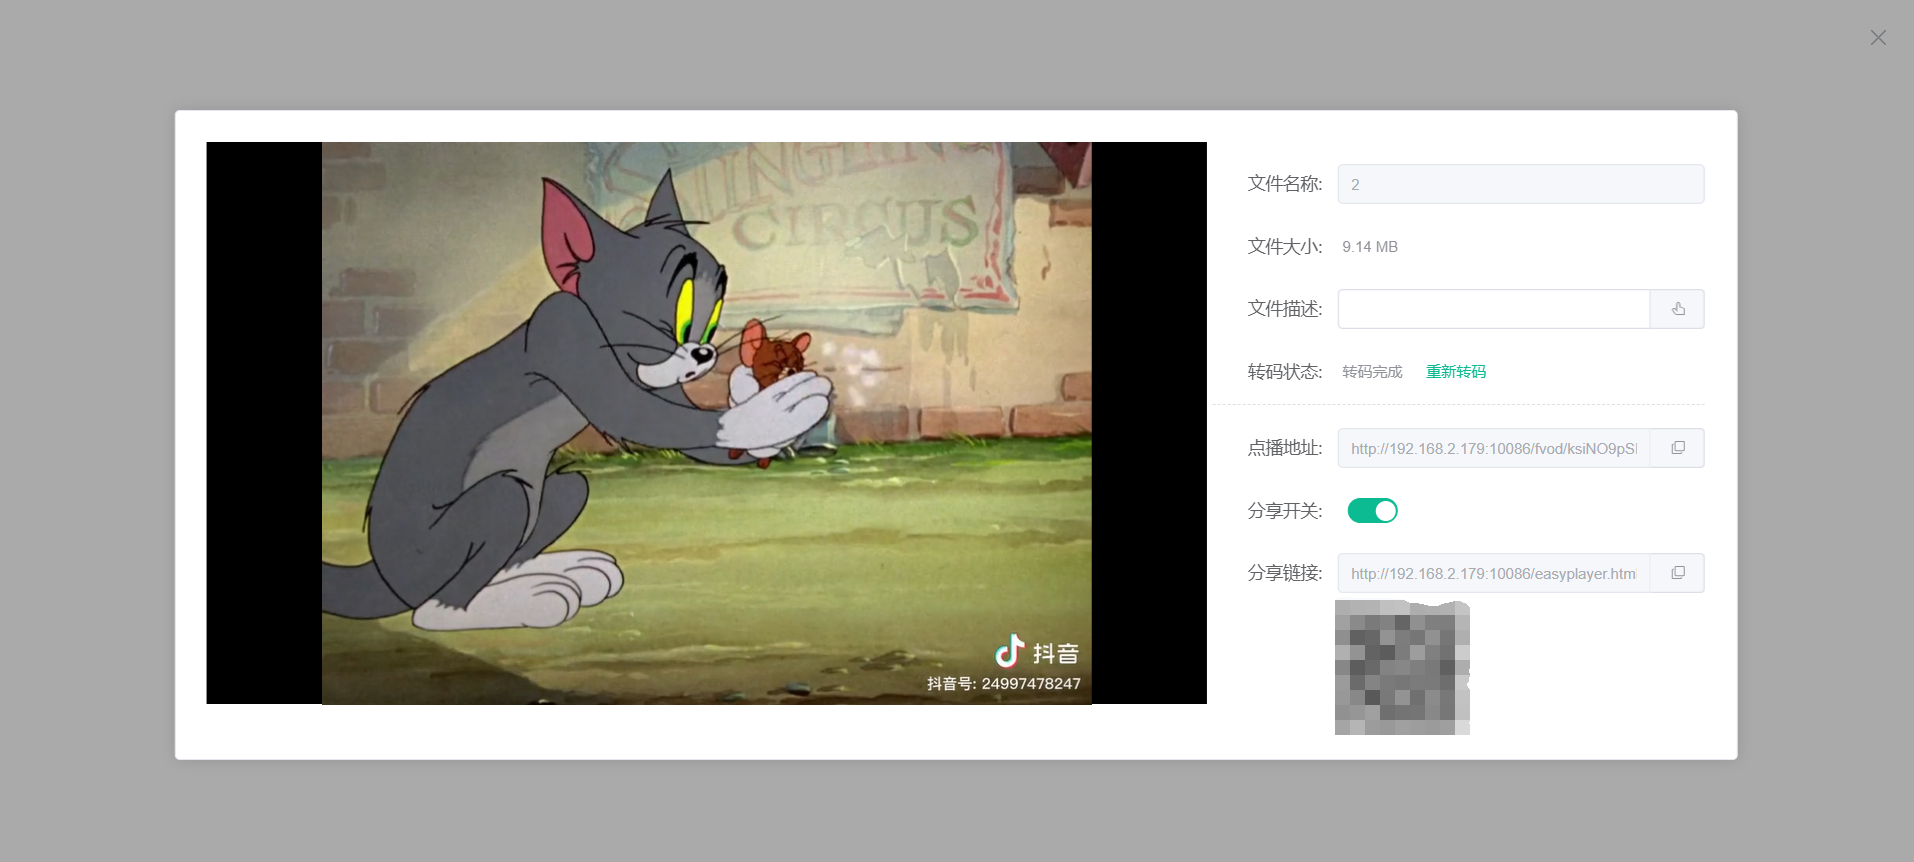This screenshot has width=1914, height=862.
Task: Click the Tom and Jerry video player
Action: pos(706,423)
